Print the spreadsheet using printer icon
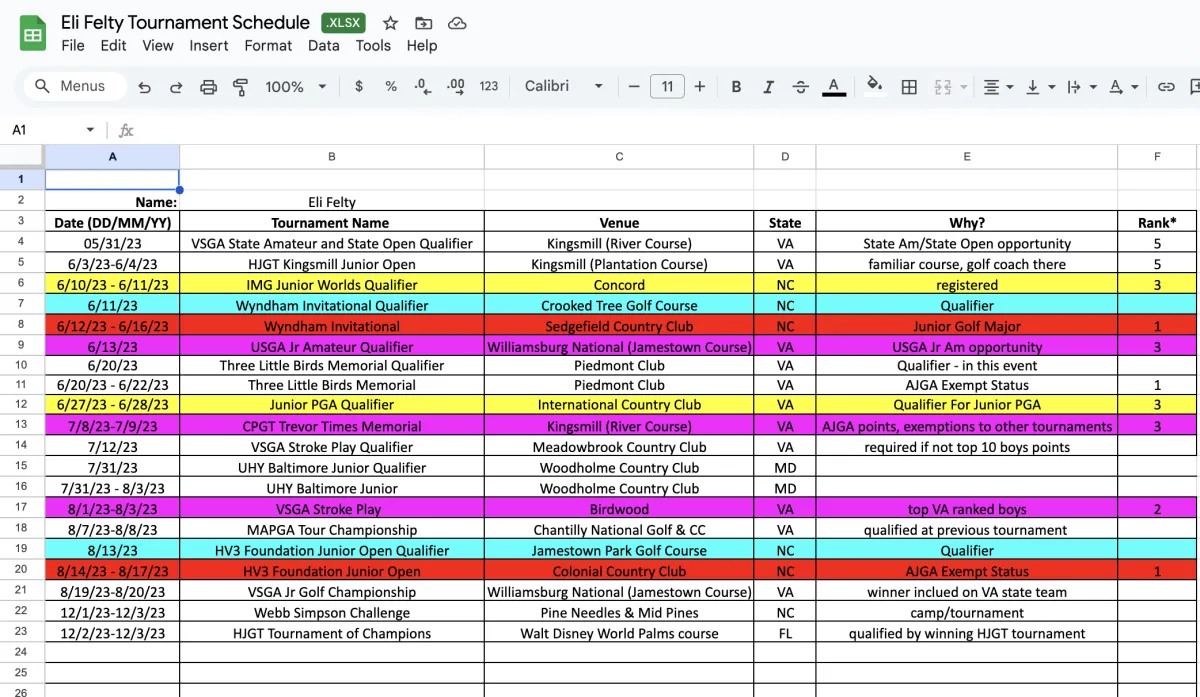The width and height of the screenshot is (1200, 697). [208, 87]
